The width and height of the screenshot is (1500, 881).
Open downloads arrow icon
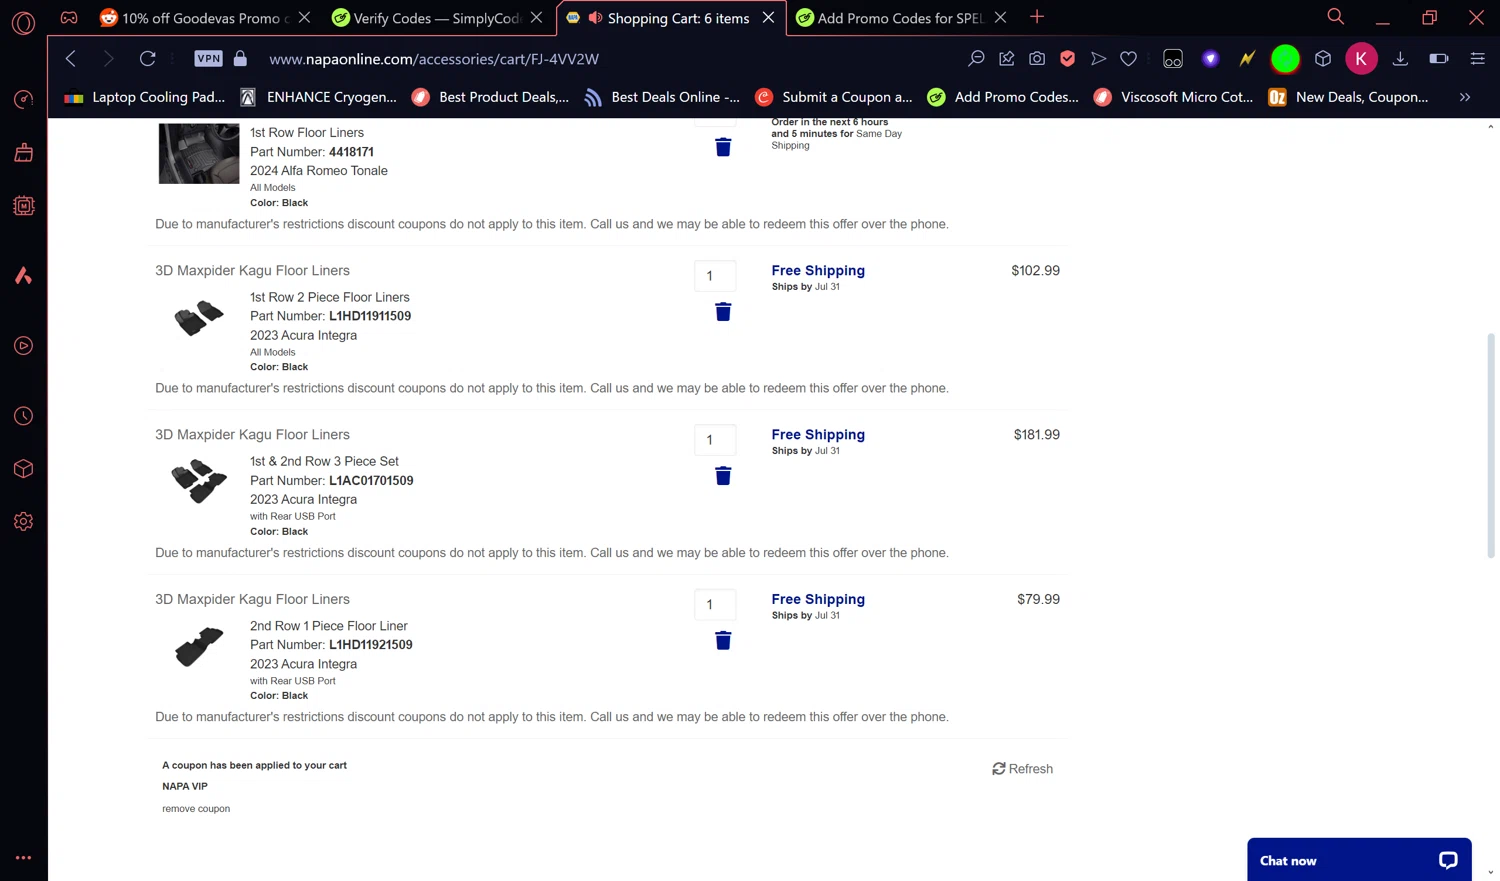point(1400,59)
